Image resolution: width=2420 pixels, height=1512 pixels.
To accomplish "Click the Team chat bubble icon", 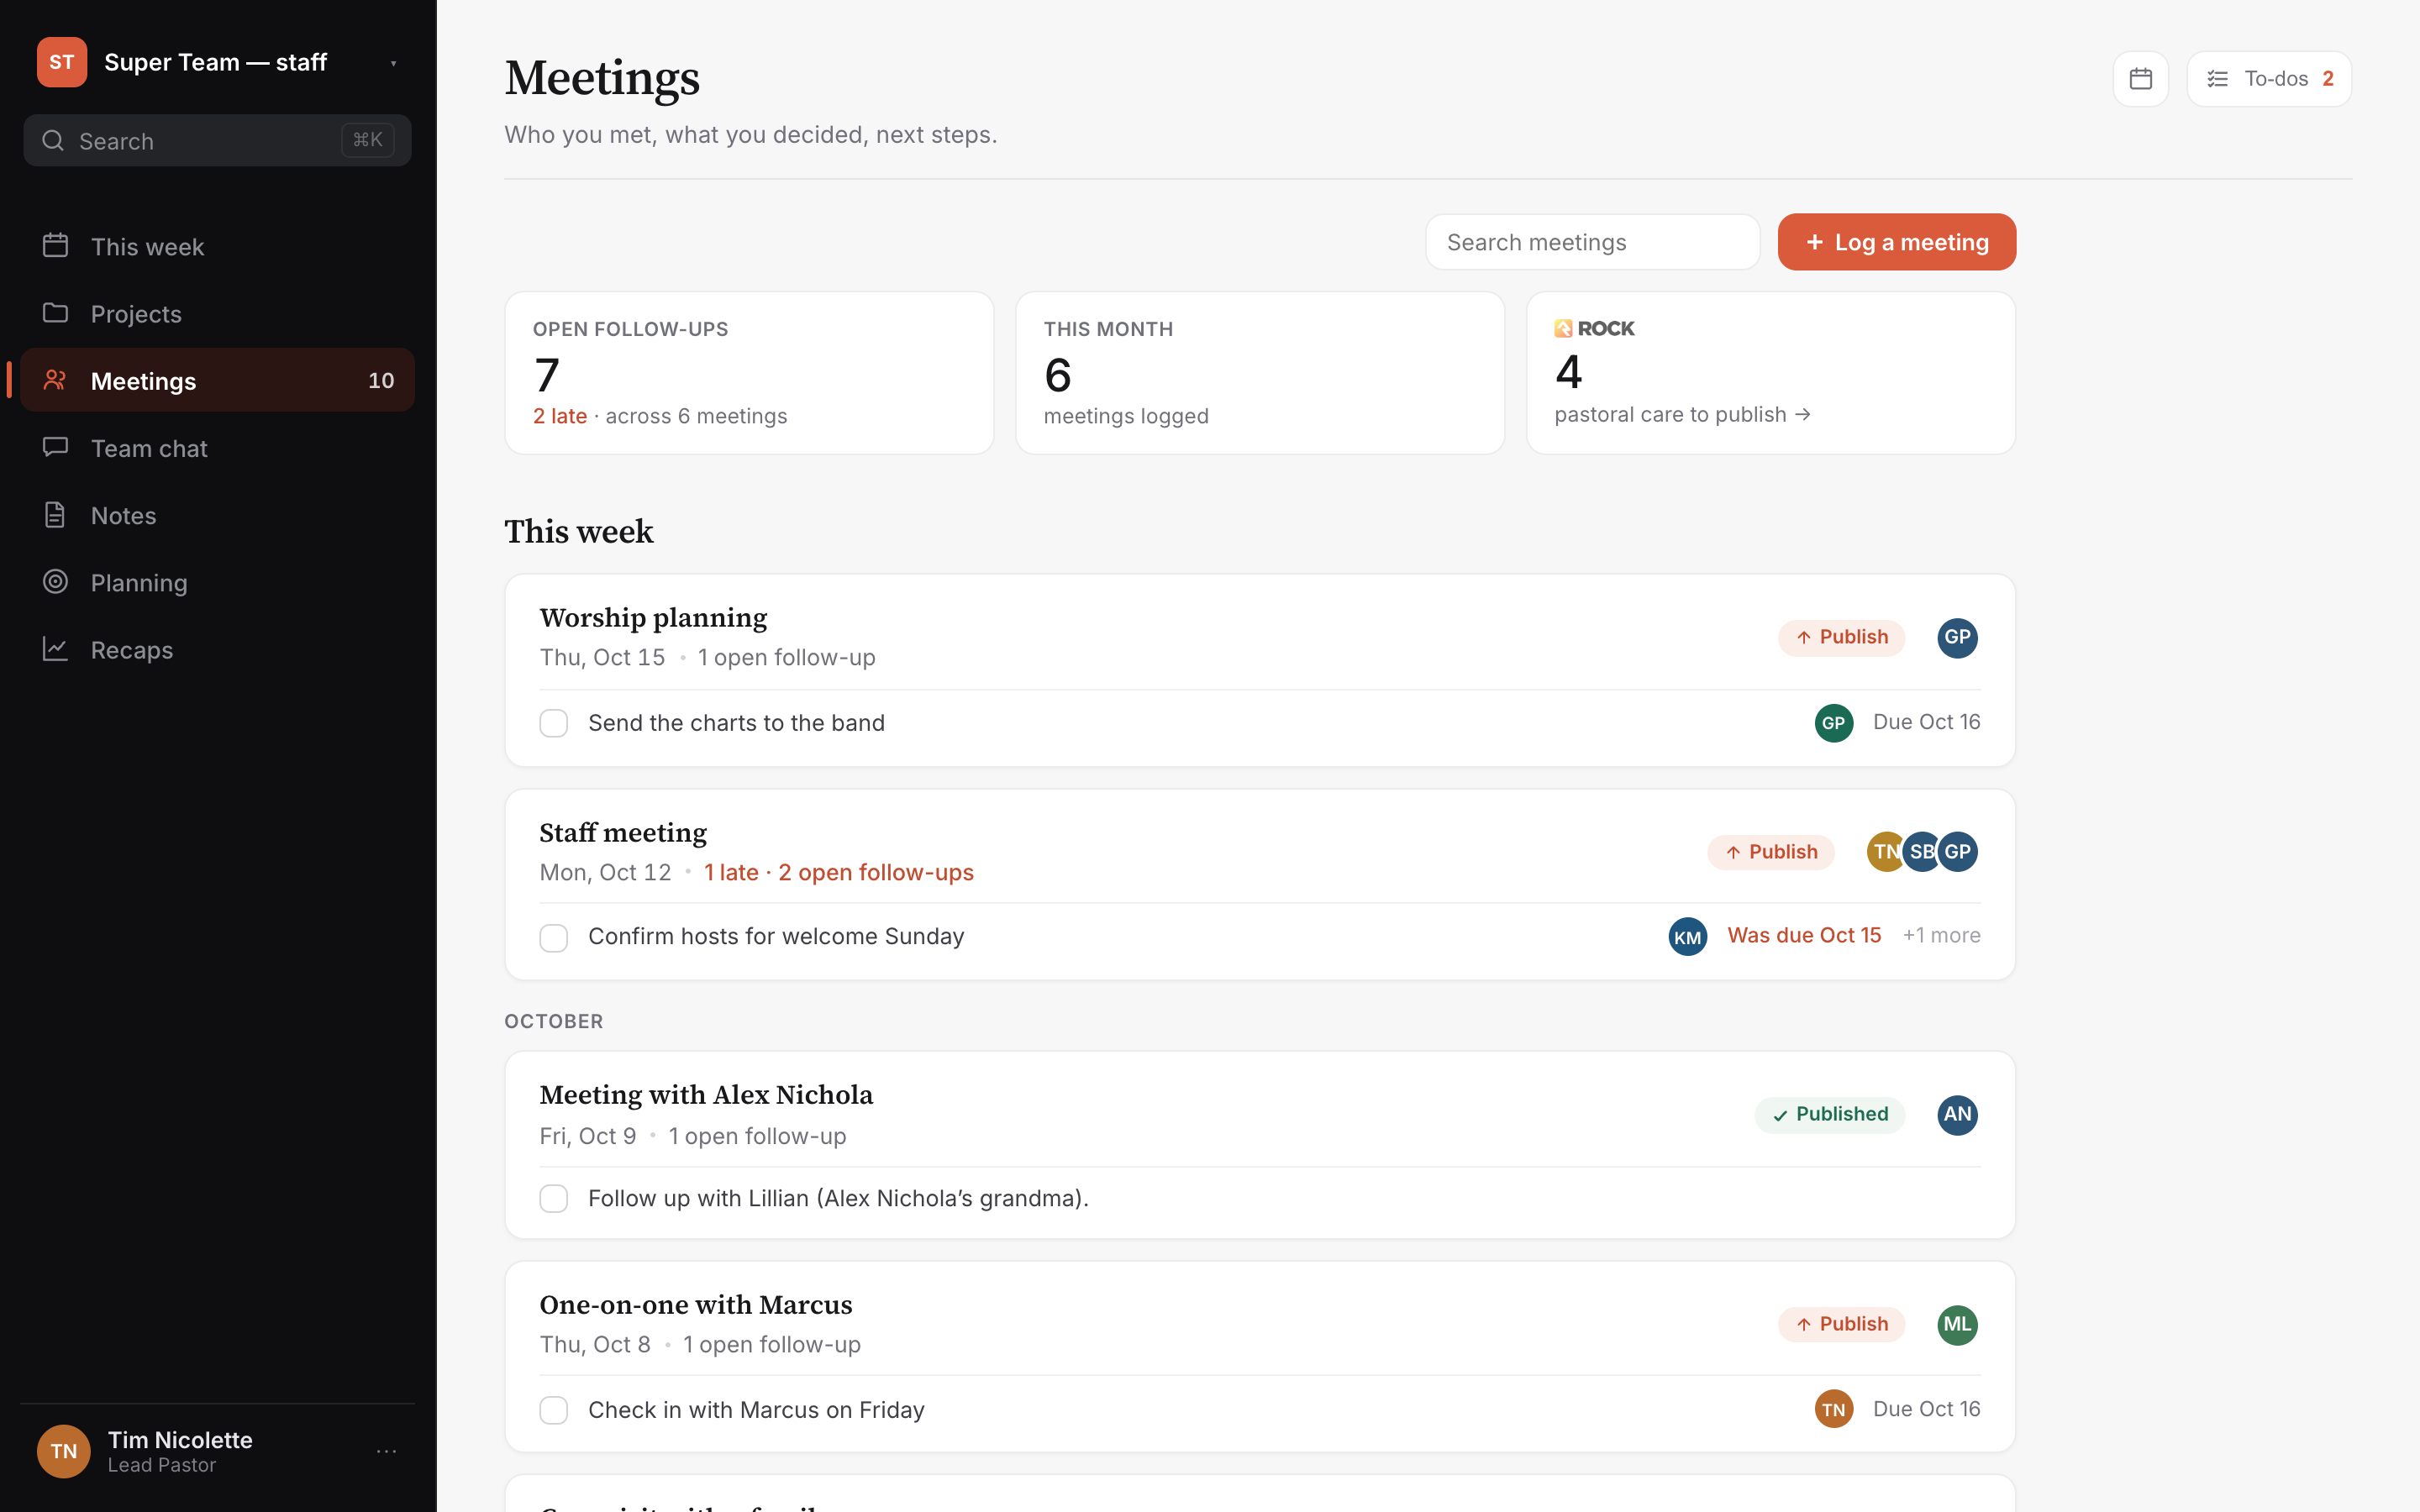I will (x=55, y=446).
